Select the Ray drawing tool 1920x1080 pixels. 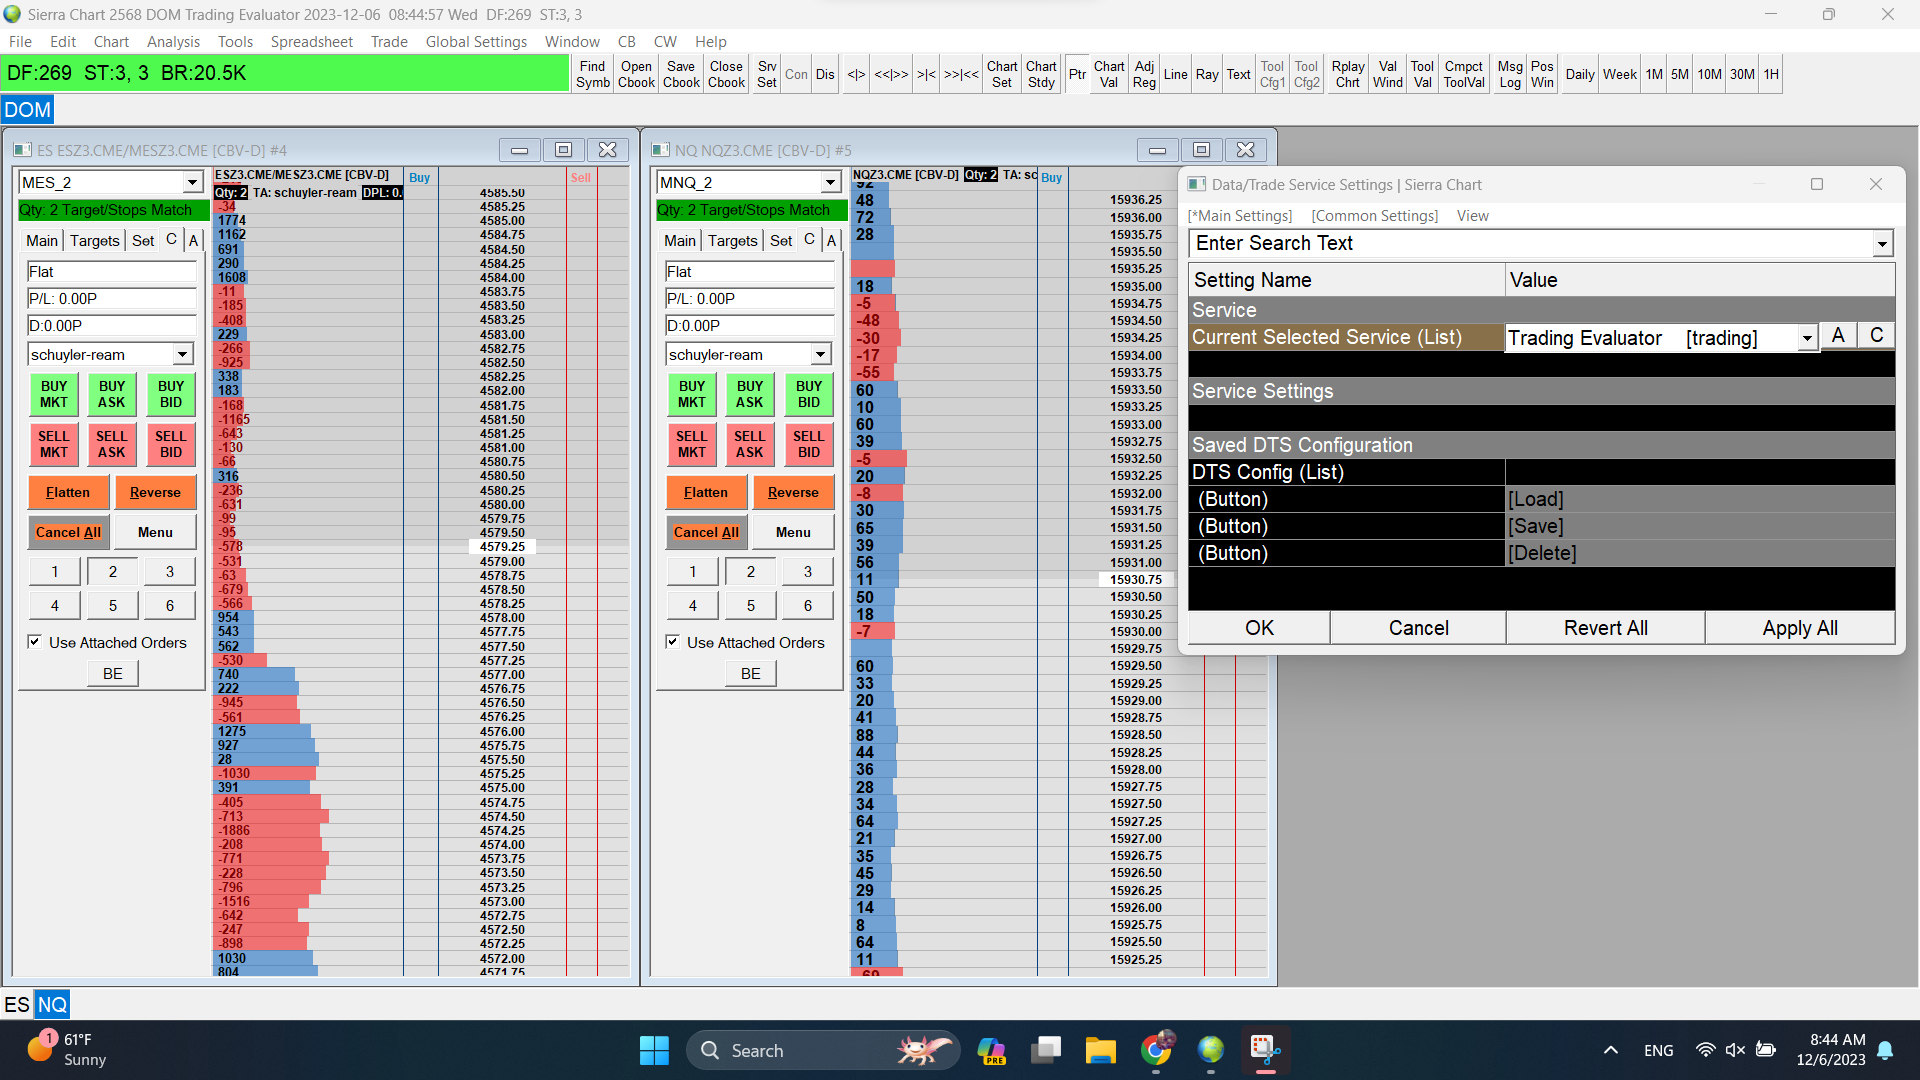1207,74
